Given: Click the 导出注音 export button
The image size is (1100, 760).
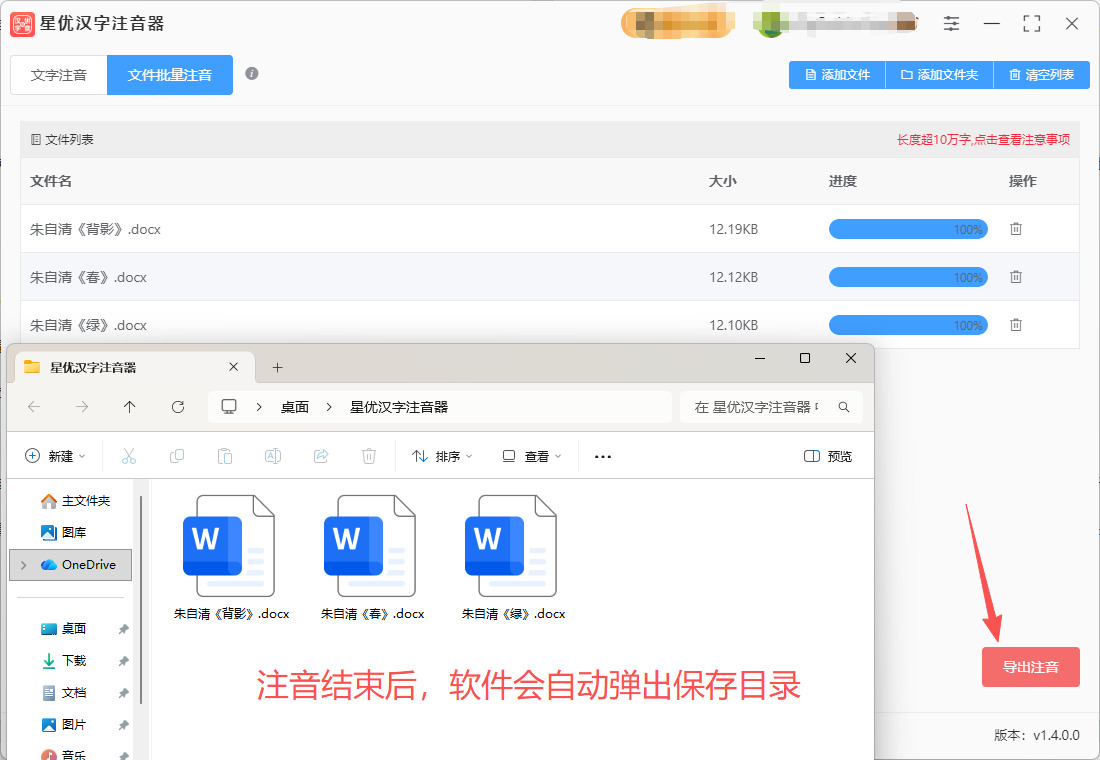Looking at the screenshot, I should [x=1030, y=667].
